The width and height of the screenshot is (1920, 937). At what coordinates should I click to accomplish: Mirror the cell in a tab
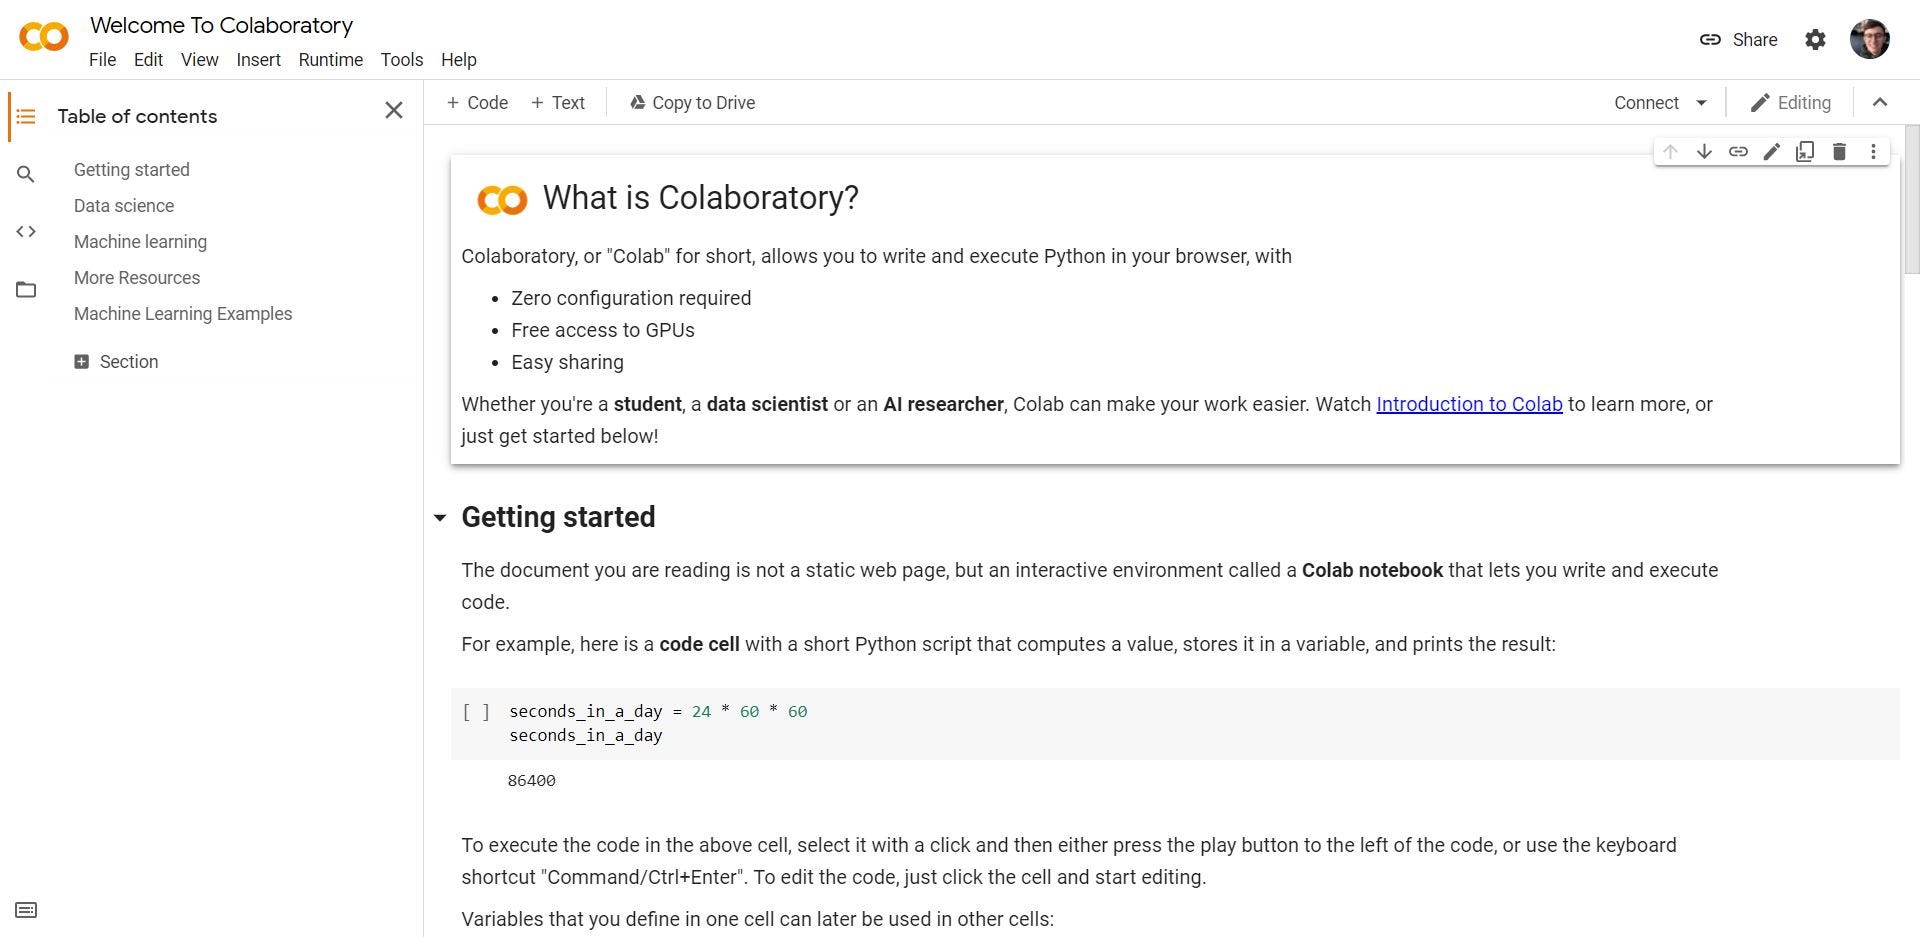pyautogui.click(x=1805, y=152)
